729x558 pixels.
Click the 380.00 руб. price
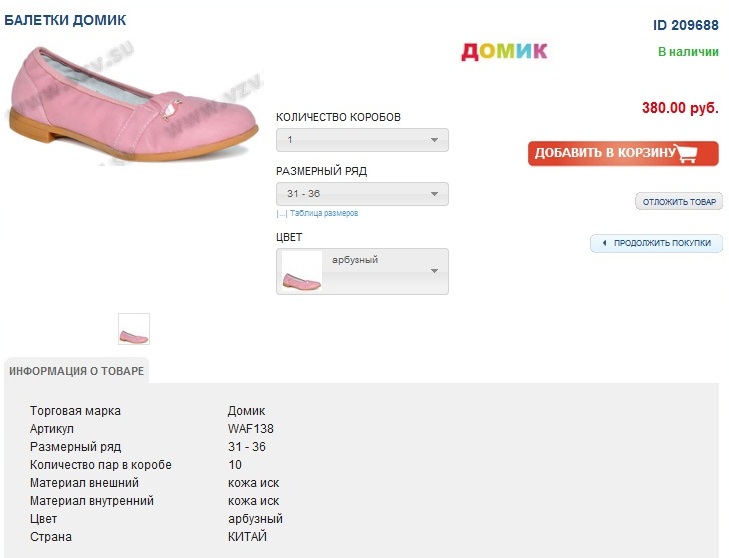click(x=680, y=108)
